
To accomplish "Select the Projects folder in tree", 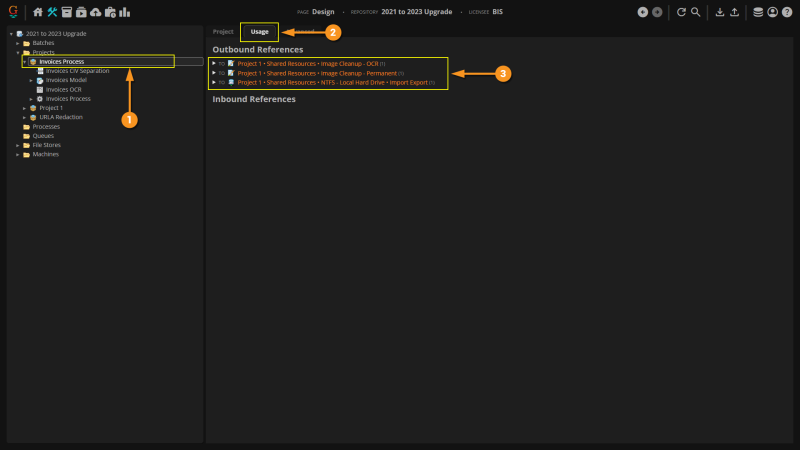I will click(x=43, y=53).
